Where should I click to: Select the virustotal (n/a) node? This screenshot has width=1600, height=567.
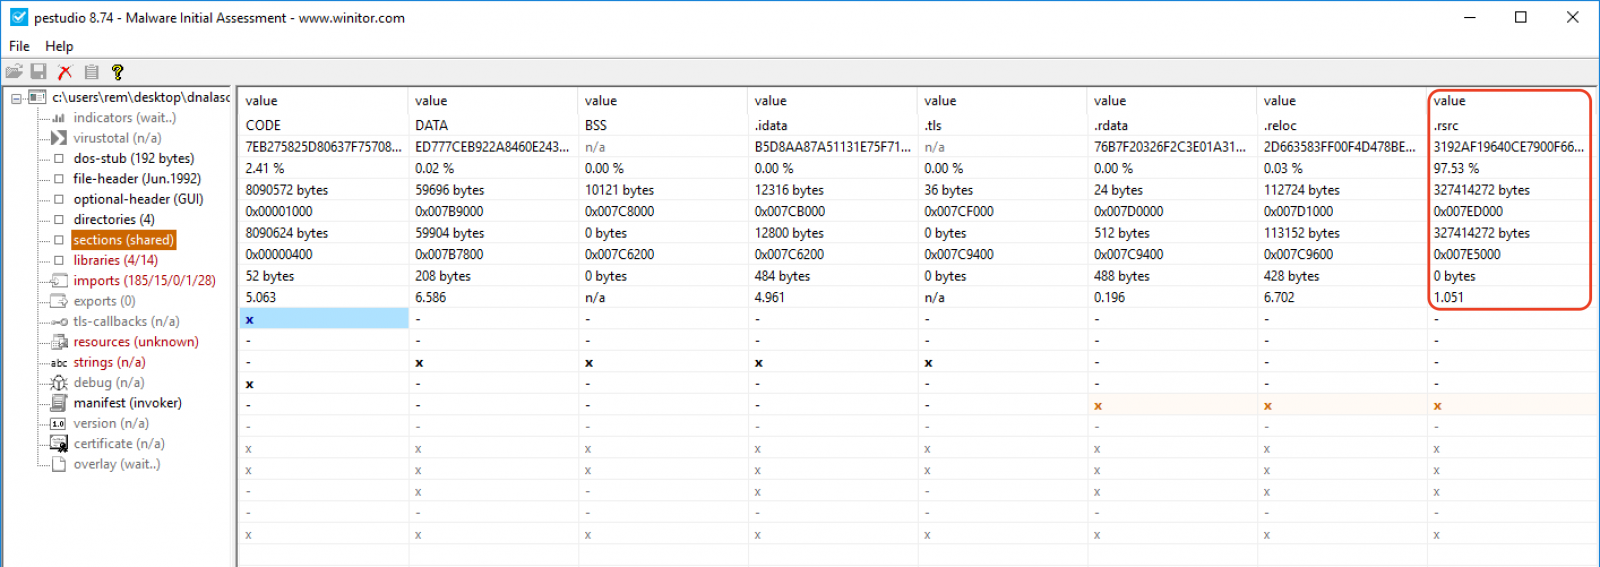click(x=116, y=138)
